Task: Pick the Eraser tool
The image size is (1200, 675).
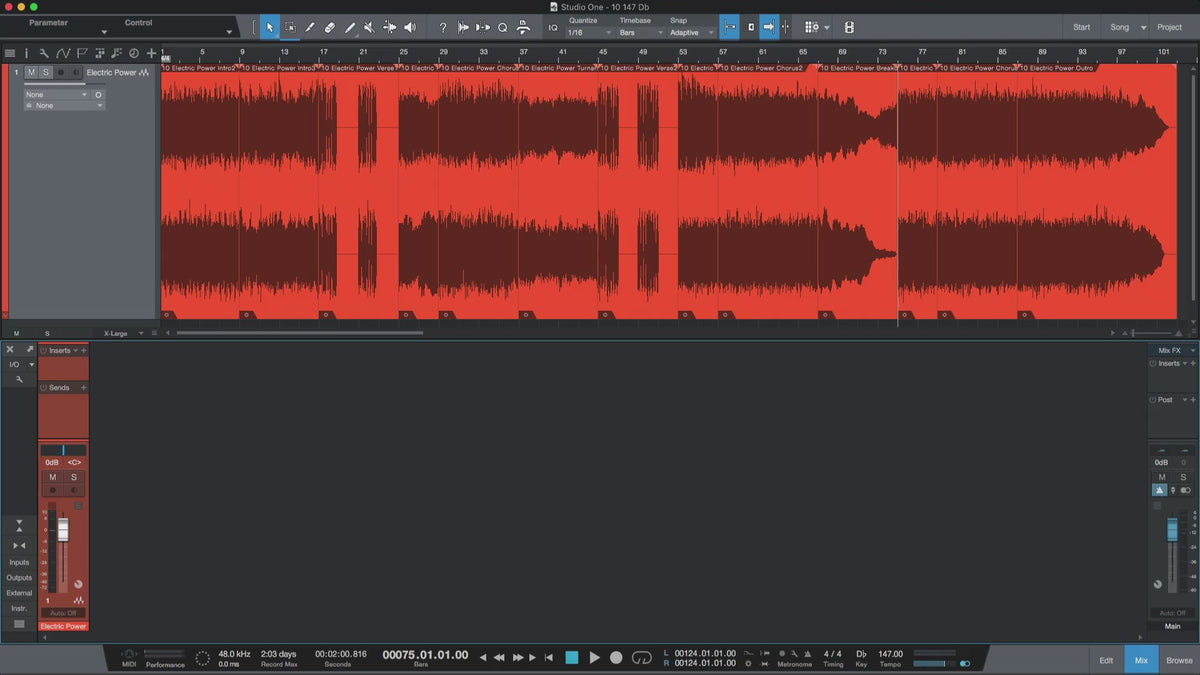Action: pos(330,27)
